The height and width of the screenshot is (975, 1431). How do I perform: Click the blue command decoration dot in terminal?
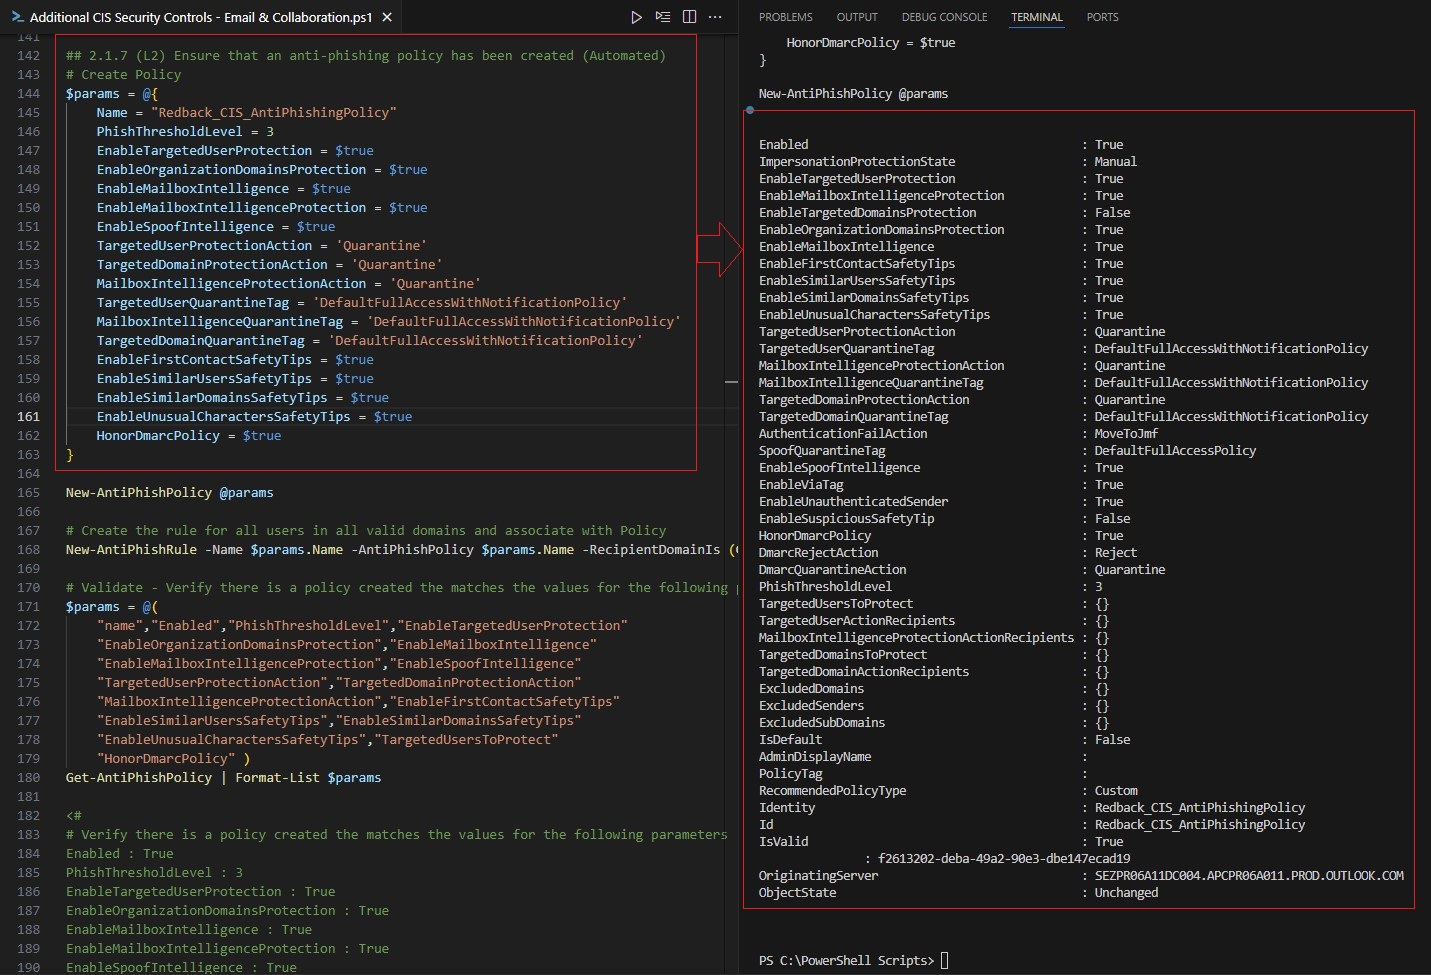(750, 110)
